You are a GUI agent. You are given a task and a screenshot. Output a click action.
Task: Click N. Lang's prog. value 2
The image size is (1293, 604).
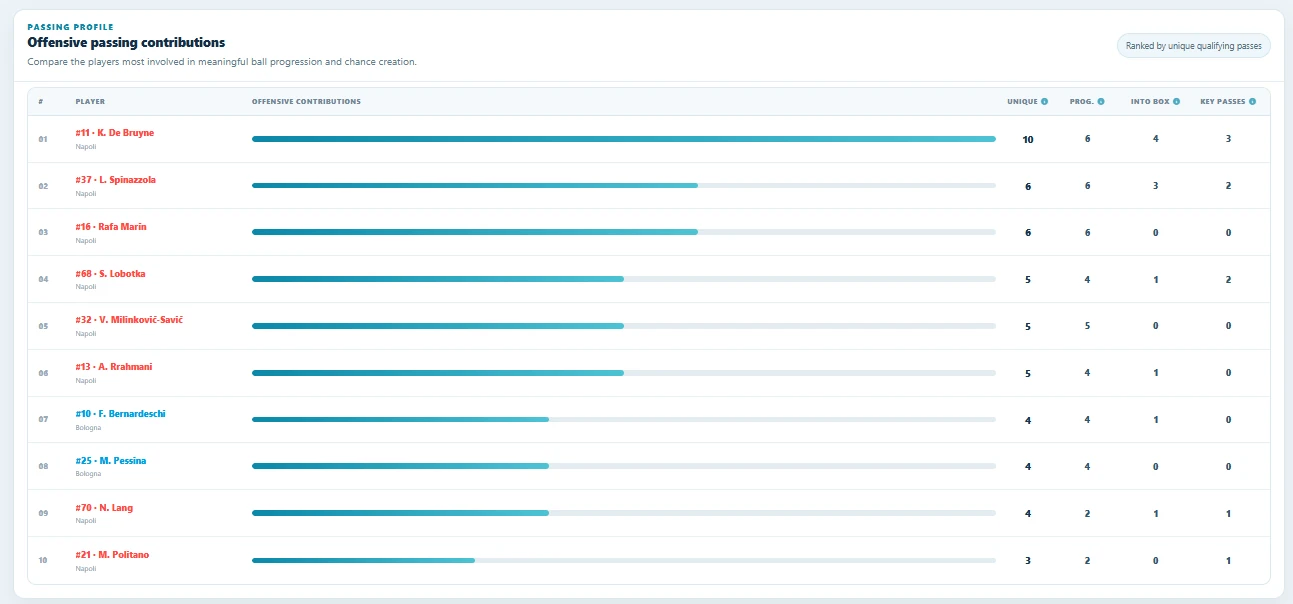click(x=1087, y=513)
